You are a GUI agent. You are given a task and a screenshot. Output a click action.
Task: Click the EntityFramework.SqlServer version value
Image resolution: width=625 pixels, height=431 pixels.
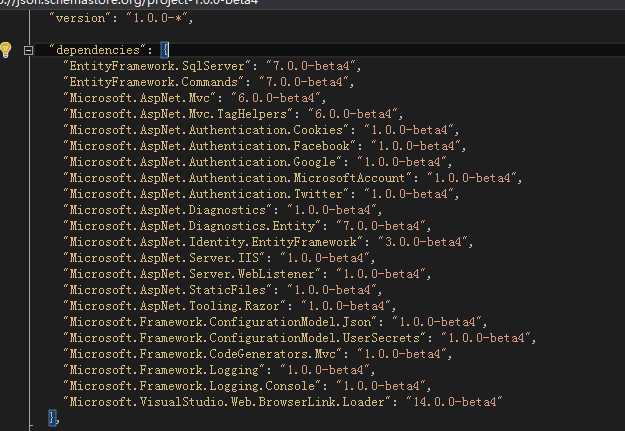coord(311,66)
